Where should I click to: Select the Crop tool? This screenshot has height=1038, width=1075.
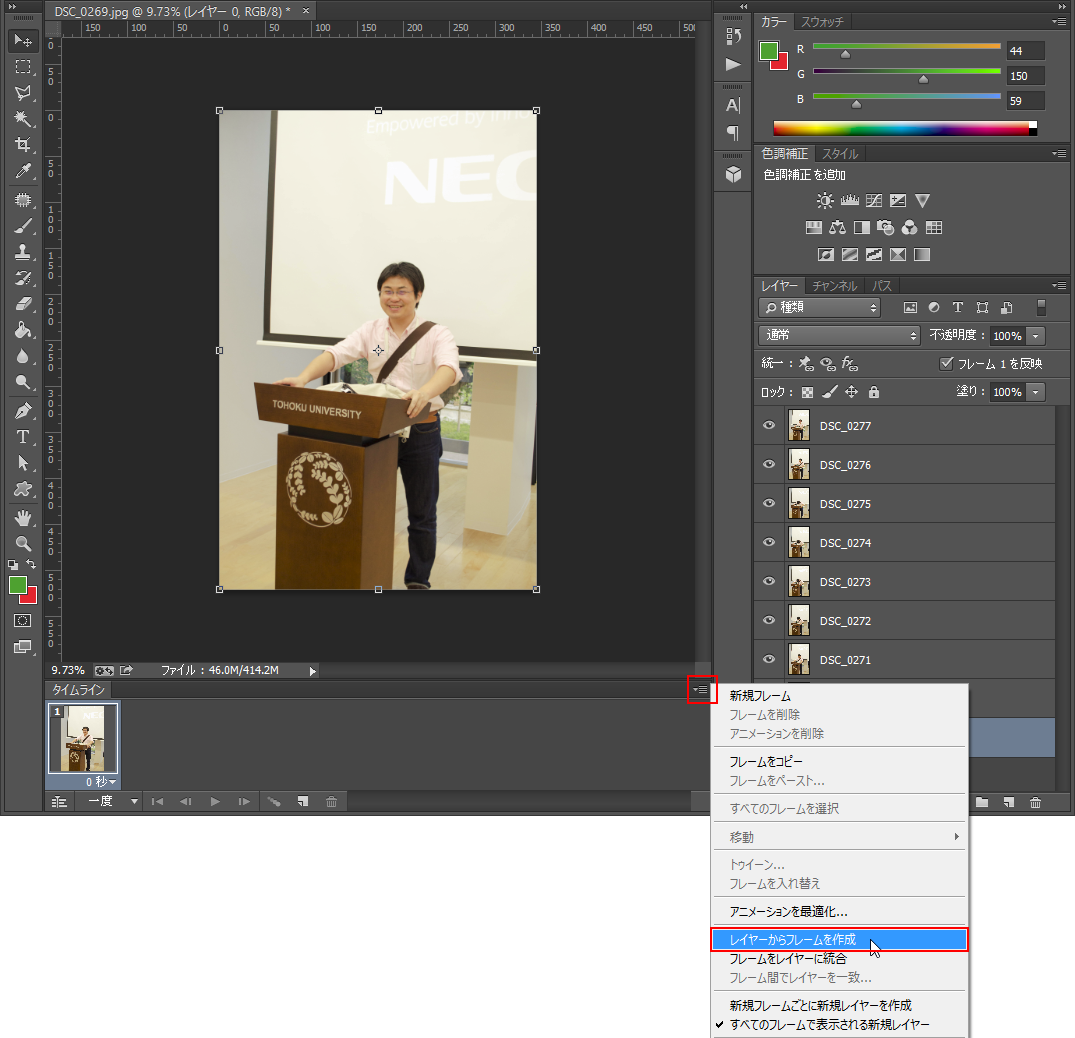tap(23, 145)
